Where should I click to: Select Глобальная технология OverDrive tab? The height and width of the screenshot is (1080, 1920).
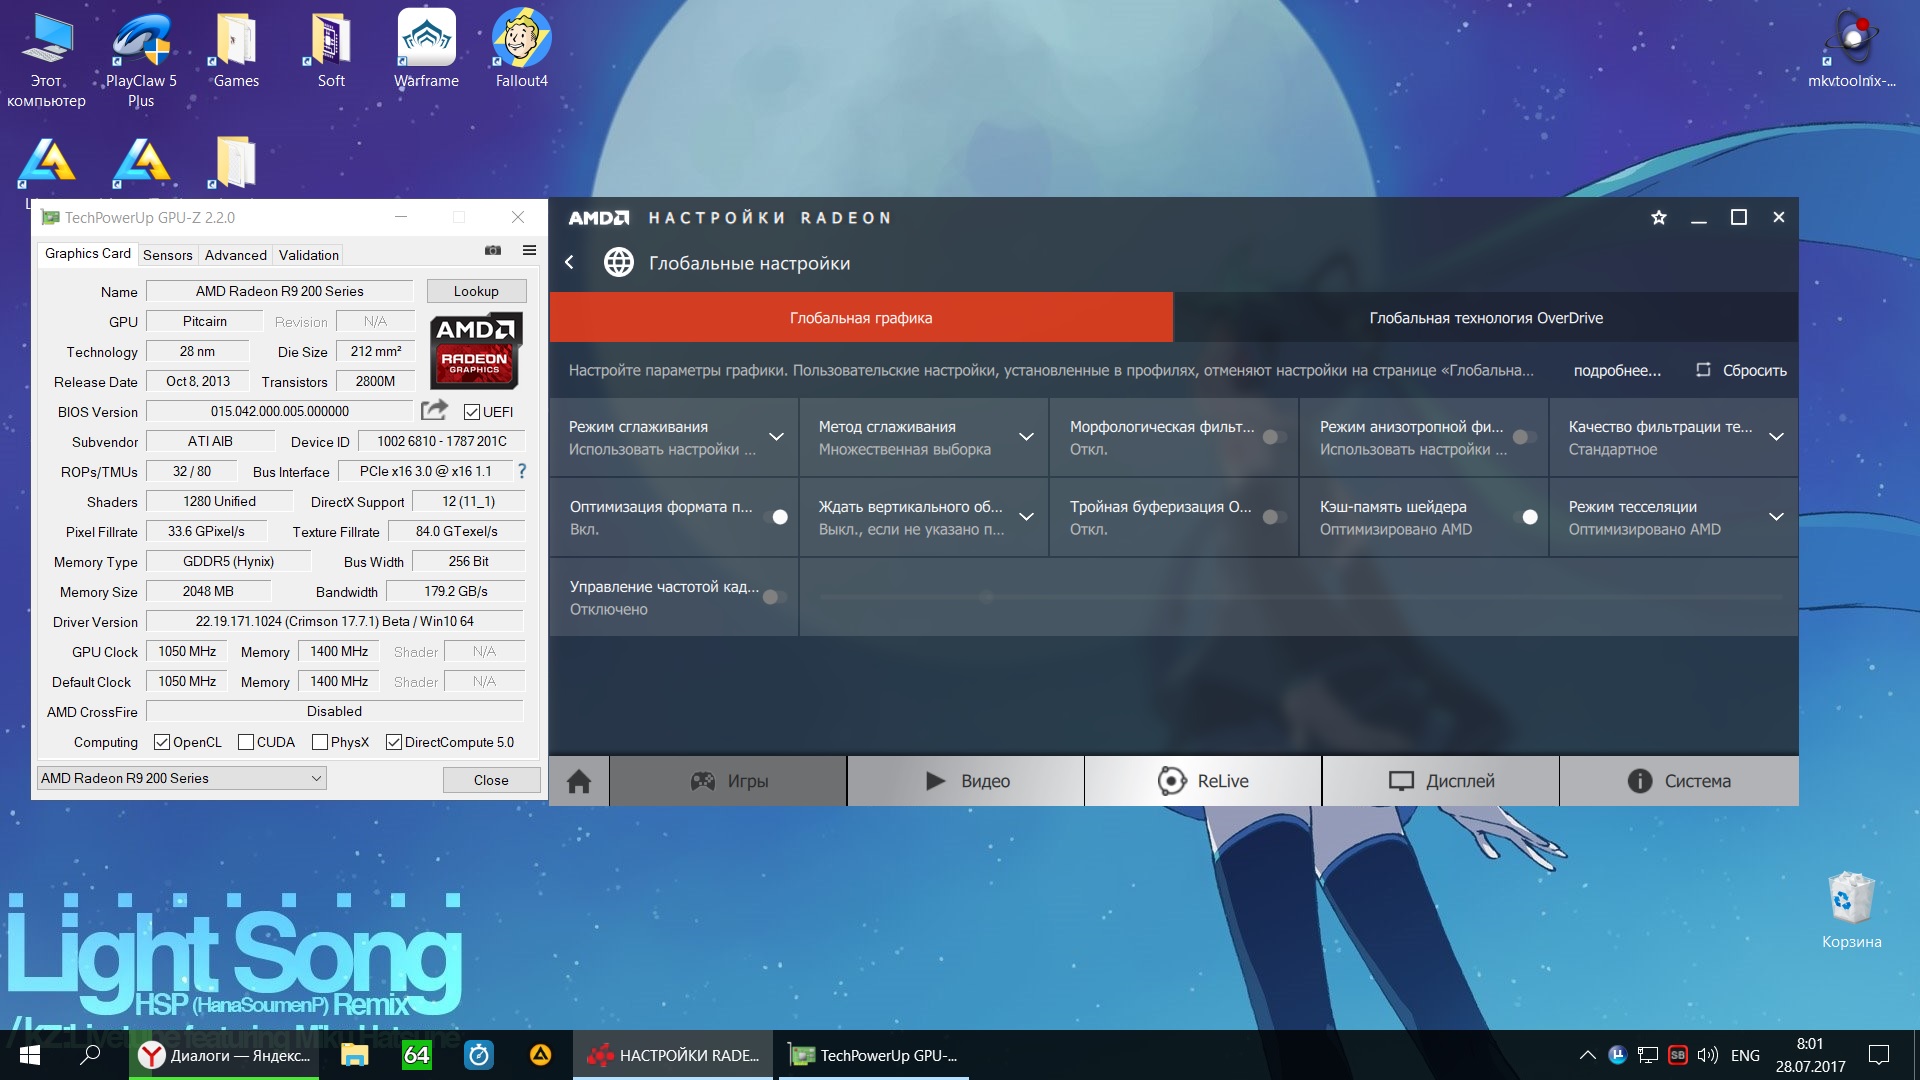(x=1486, y=318)
